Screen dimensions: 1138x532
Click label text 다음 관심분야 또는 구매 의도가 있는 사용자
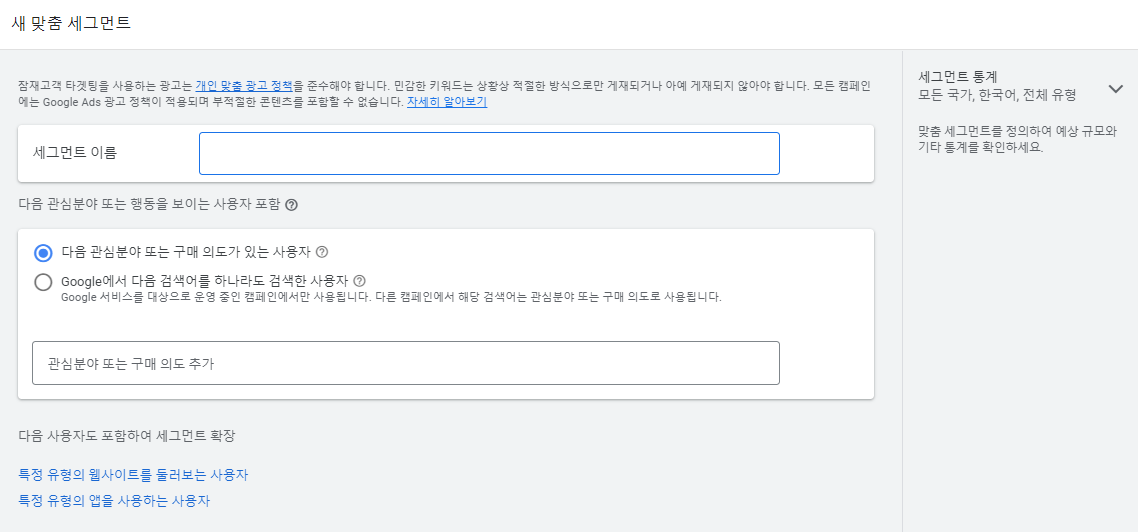click(187, 253)
